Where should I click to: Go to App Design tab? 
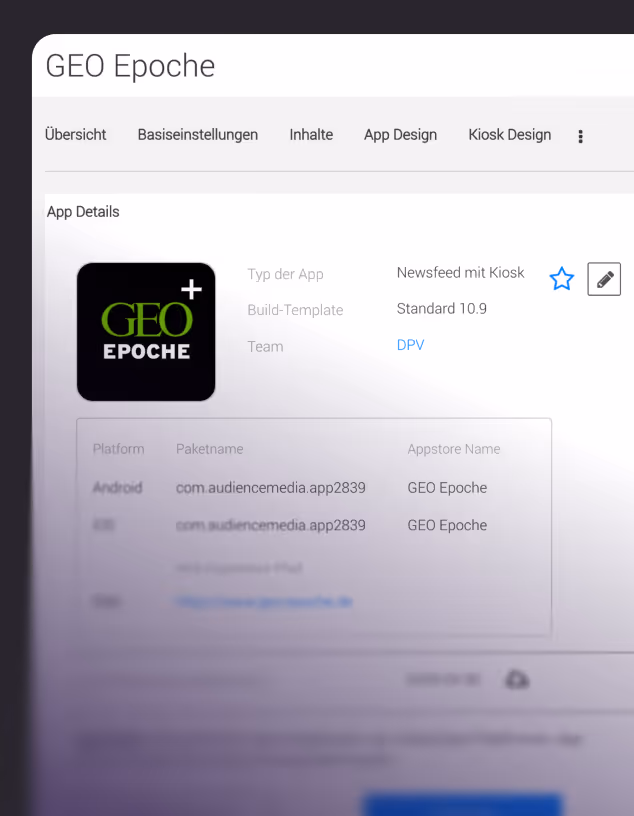(400, 135)
